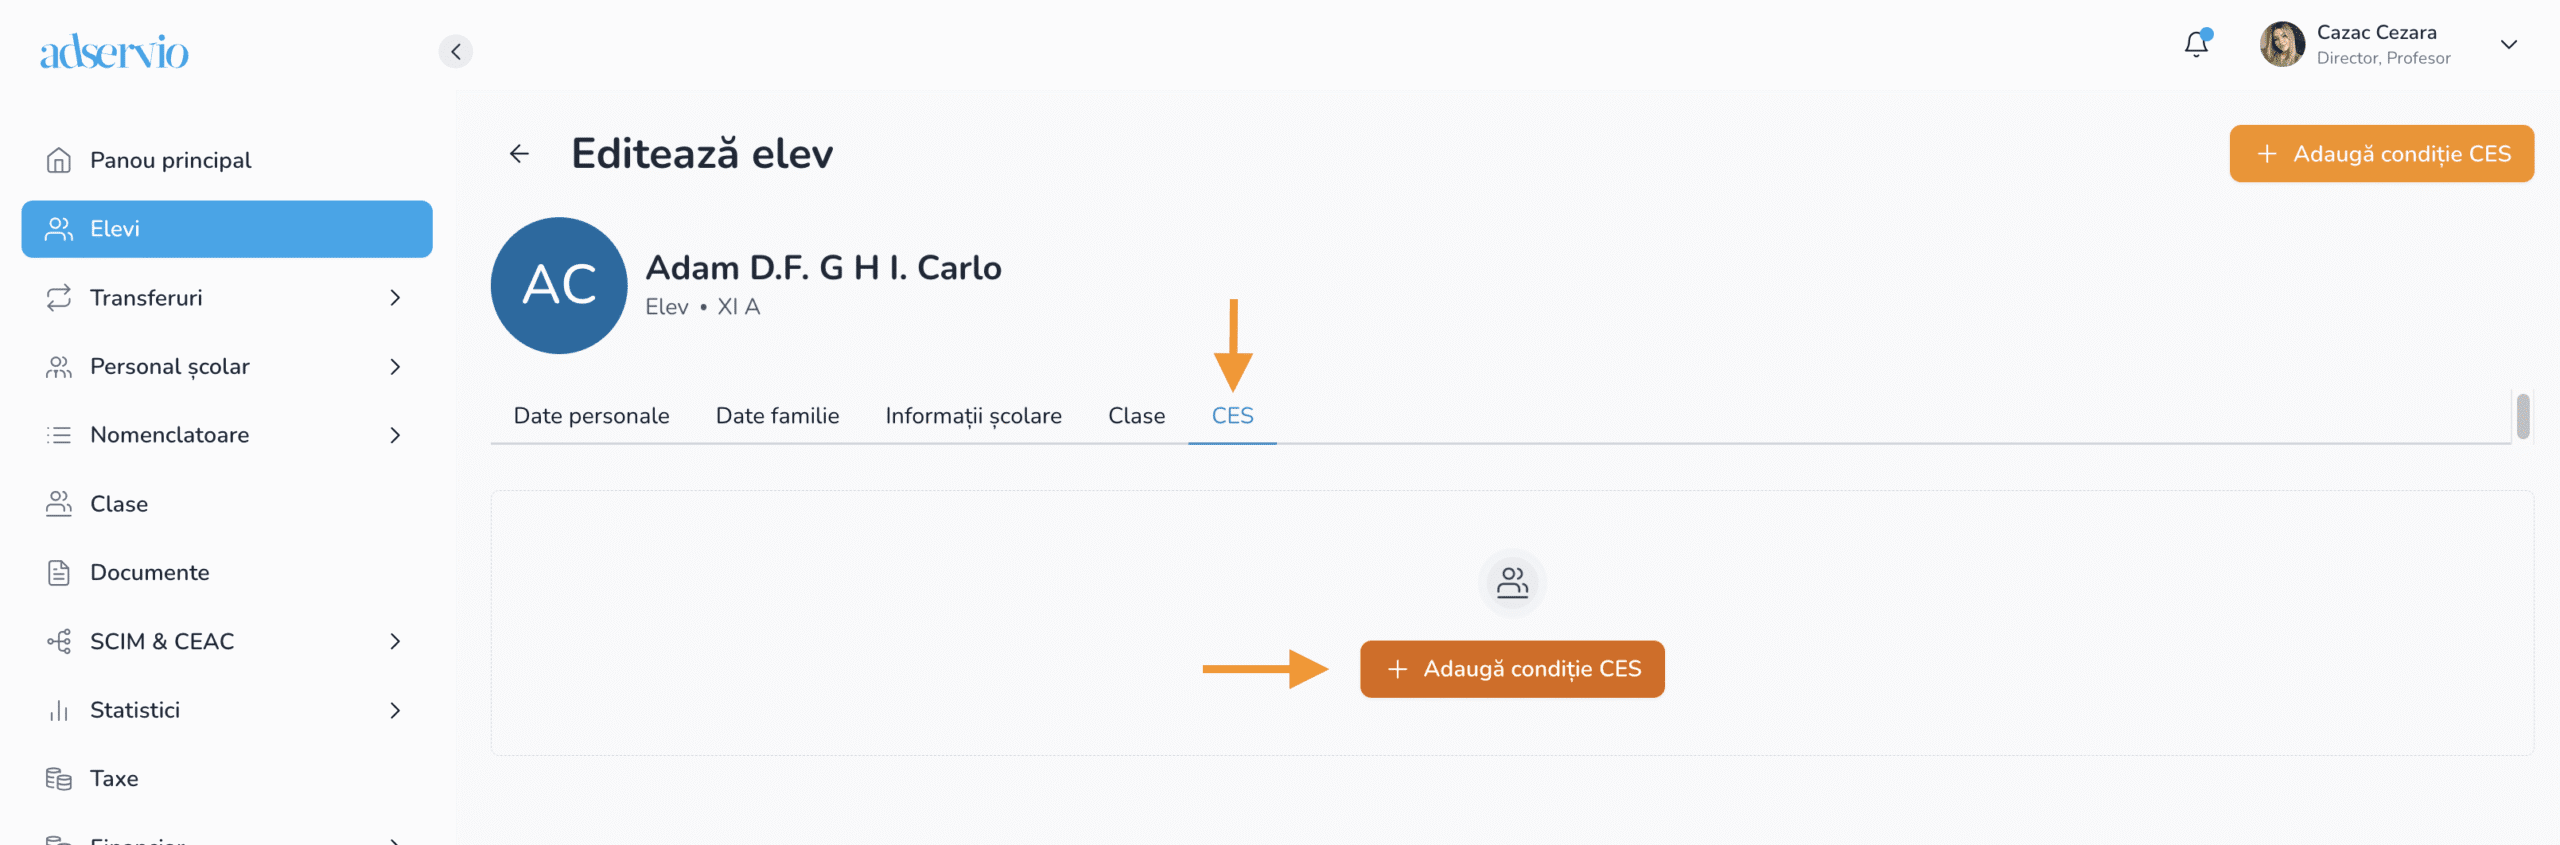The height and width of the screenshot is (845, 2560).
Task: Select the Date familie tab
Action: (x=777, y=416)
